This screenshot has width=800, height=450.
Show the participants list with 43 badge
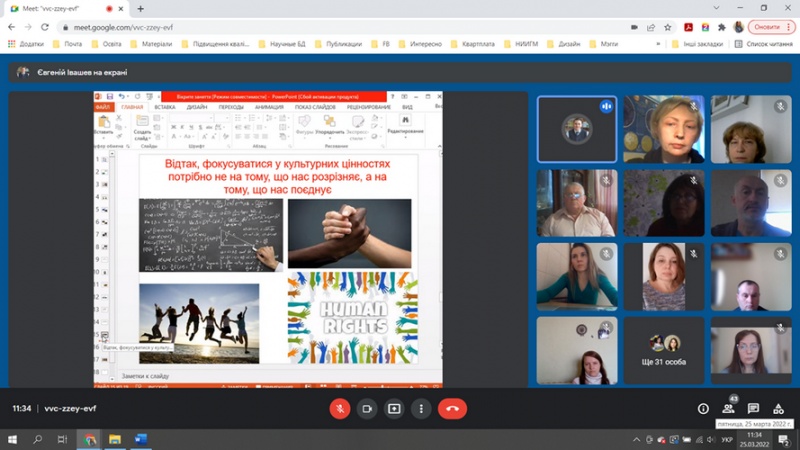(728, 409)
